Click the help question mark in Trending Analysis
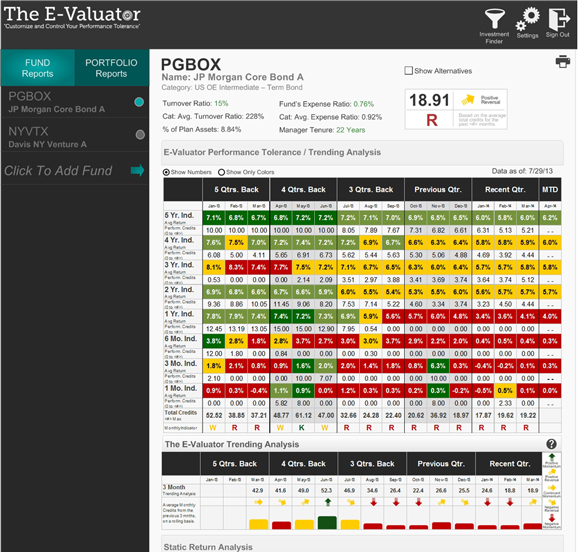The width and height of the screenshot is (578, 552). tap(551, 444)
